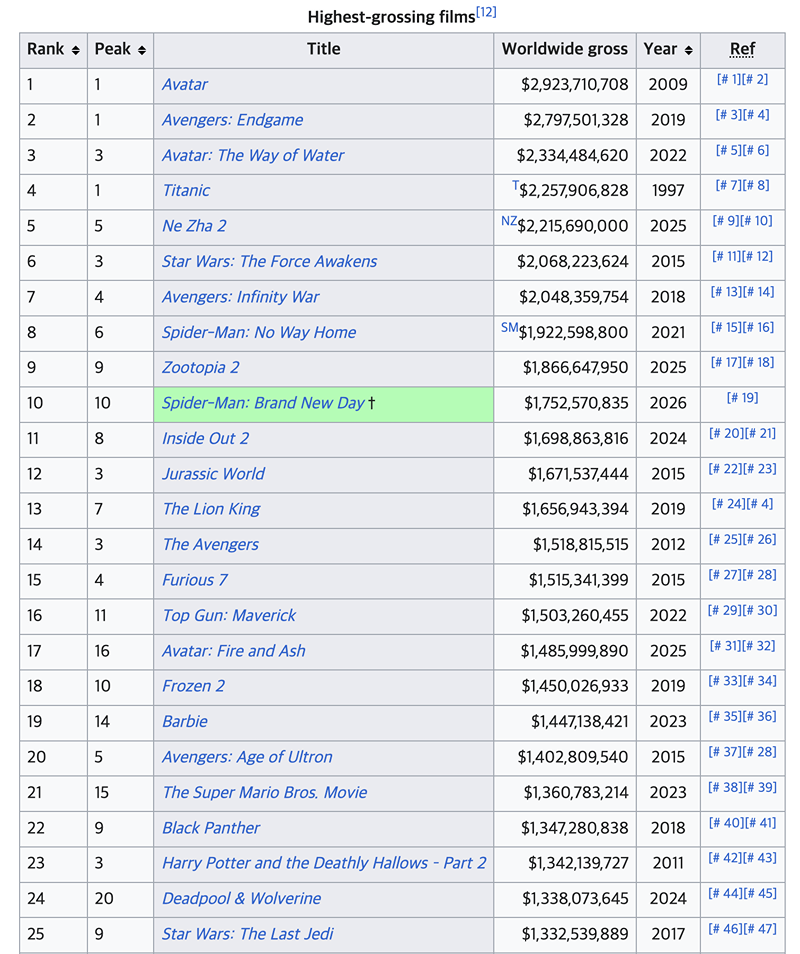Open The Lion King link
Screen dimensions: 800x954
pos(211,509)
